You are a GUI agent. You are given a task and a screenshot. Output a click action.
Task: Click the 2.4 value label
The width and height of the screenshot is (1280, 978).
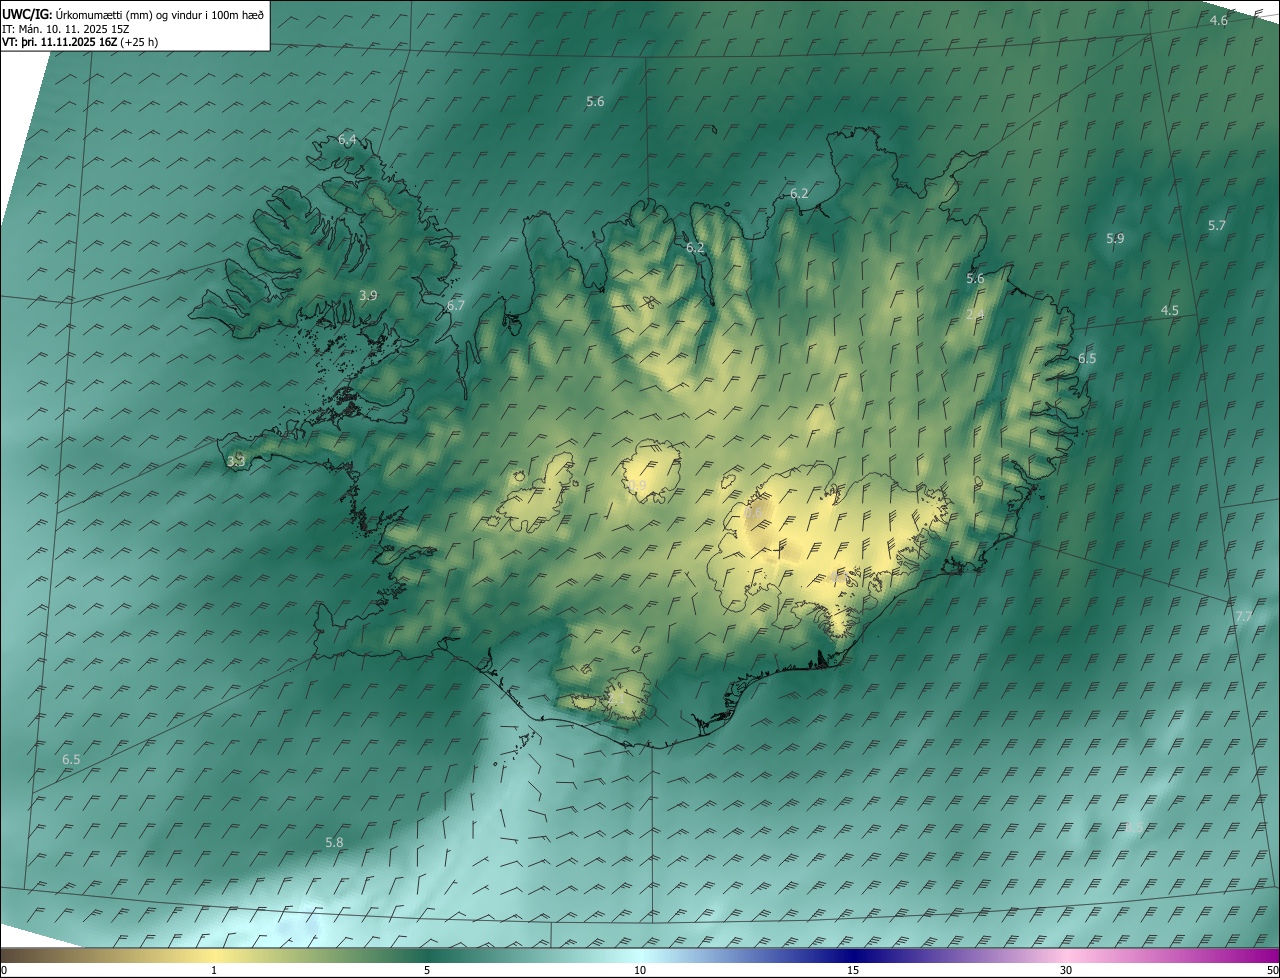[x=975, y=315]
